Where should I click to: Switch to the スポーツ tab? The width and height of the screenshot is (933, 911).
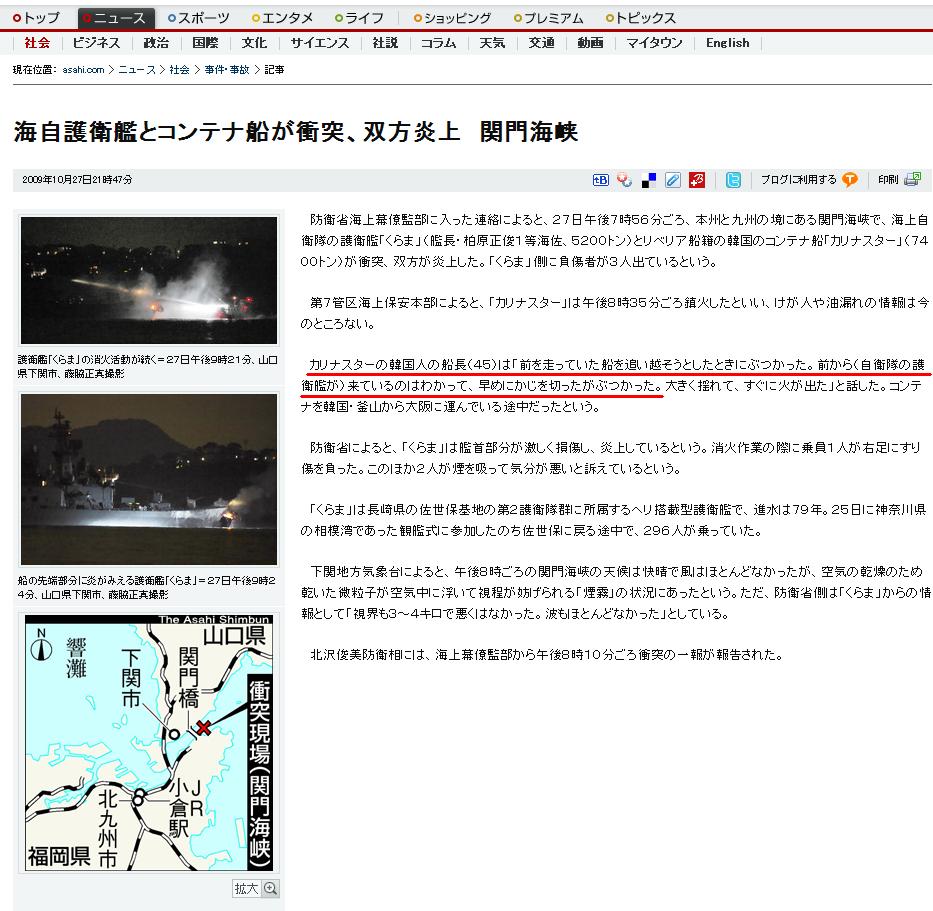[199, 18]
